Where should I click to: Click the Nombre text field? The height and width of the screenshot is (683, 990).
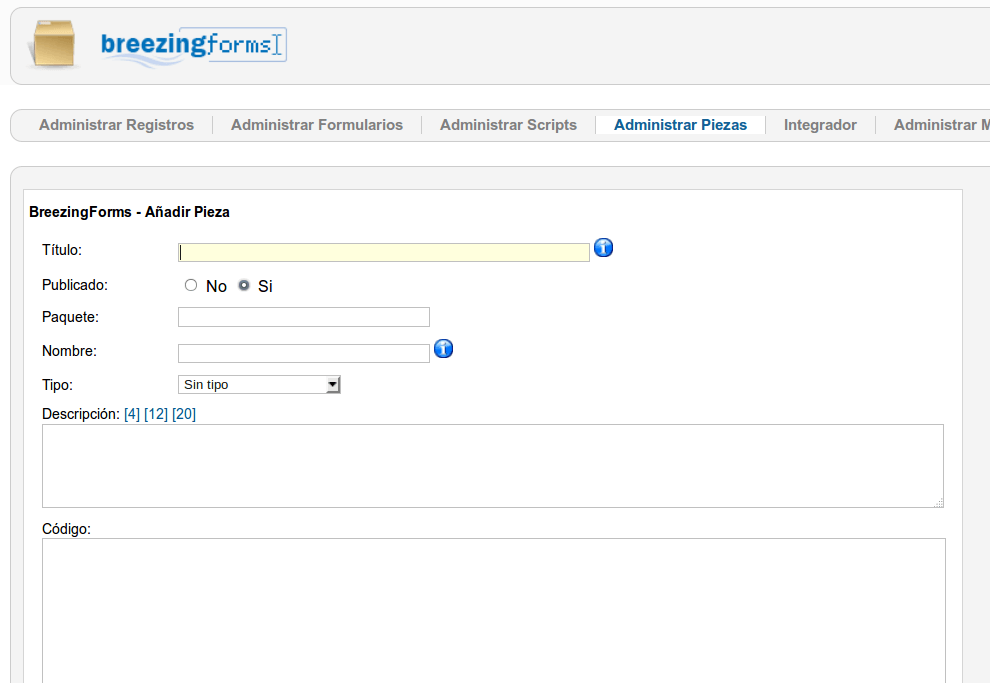pos(304,353)
